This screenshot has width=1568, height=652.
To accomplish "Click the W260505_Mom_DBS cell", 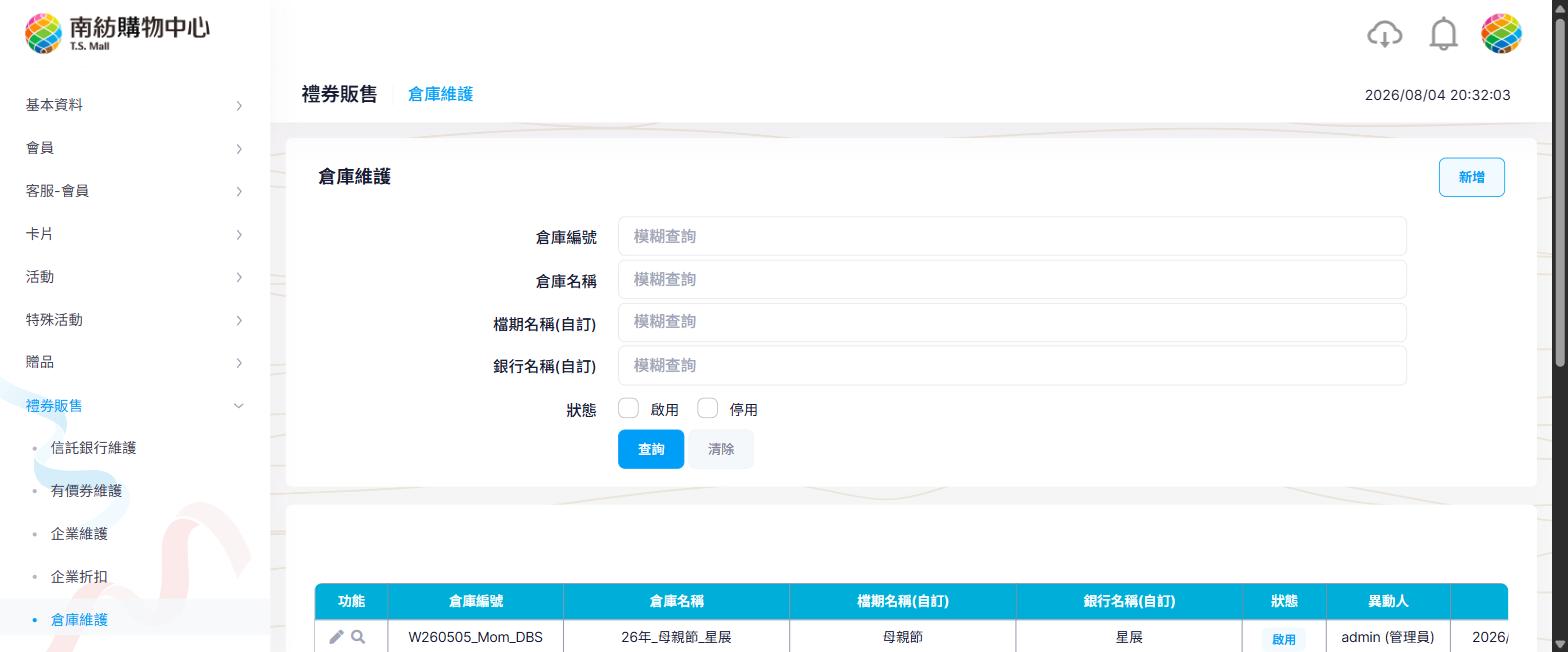I will [475, 637].
